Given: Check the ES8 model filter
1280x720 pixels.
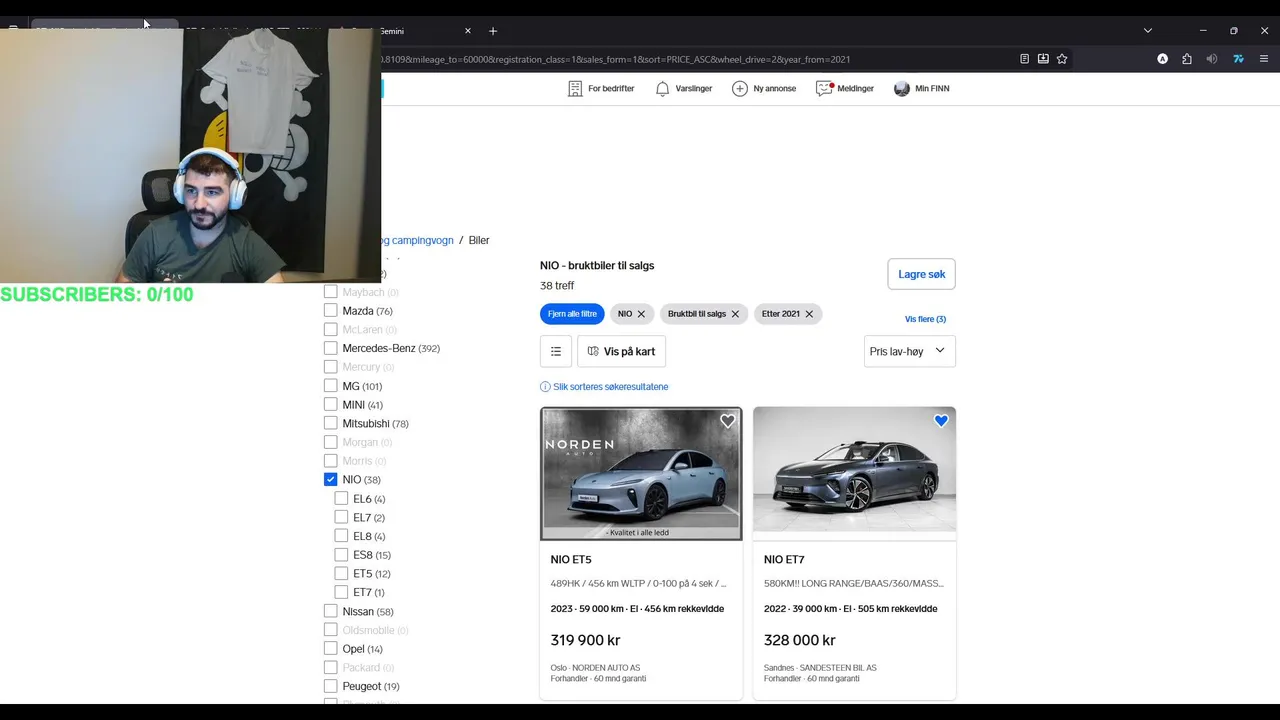Looking at the screenshot, I should 341,555.
